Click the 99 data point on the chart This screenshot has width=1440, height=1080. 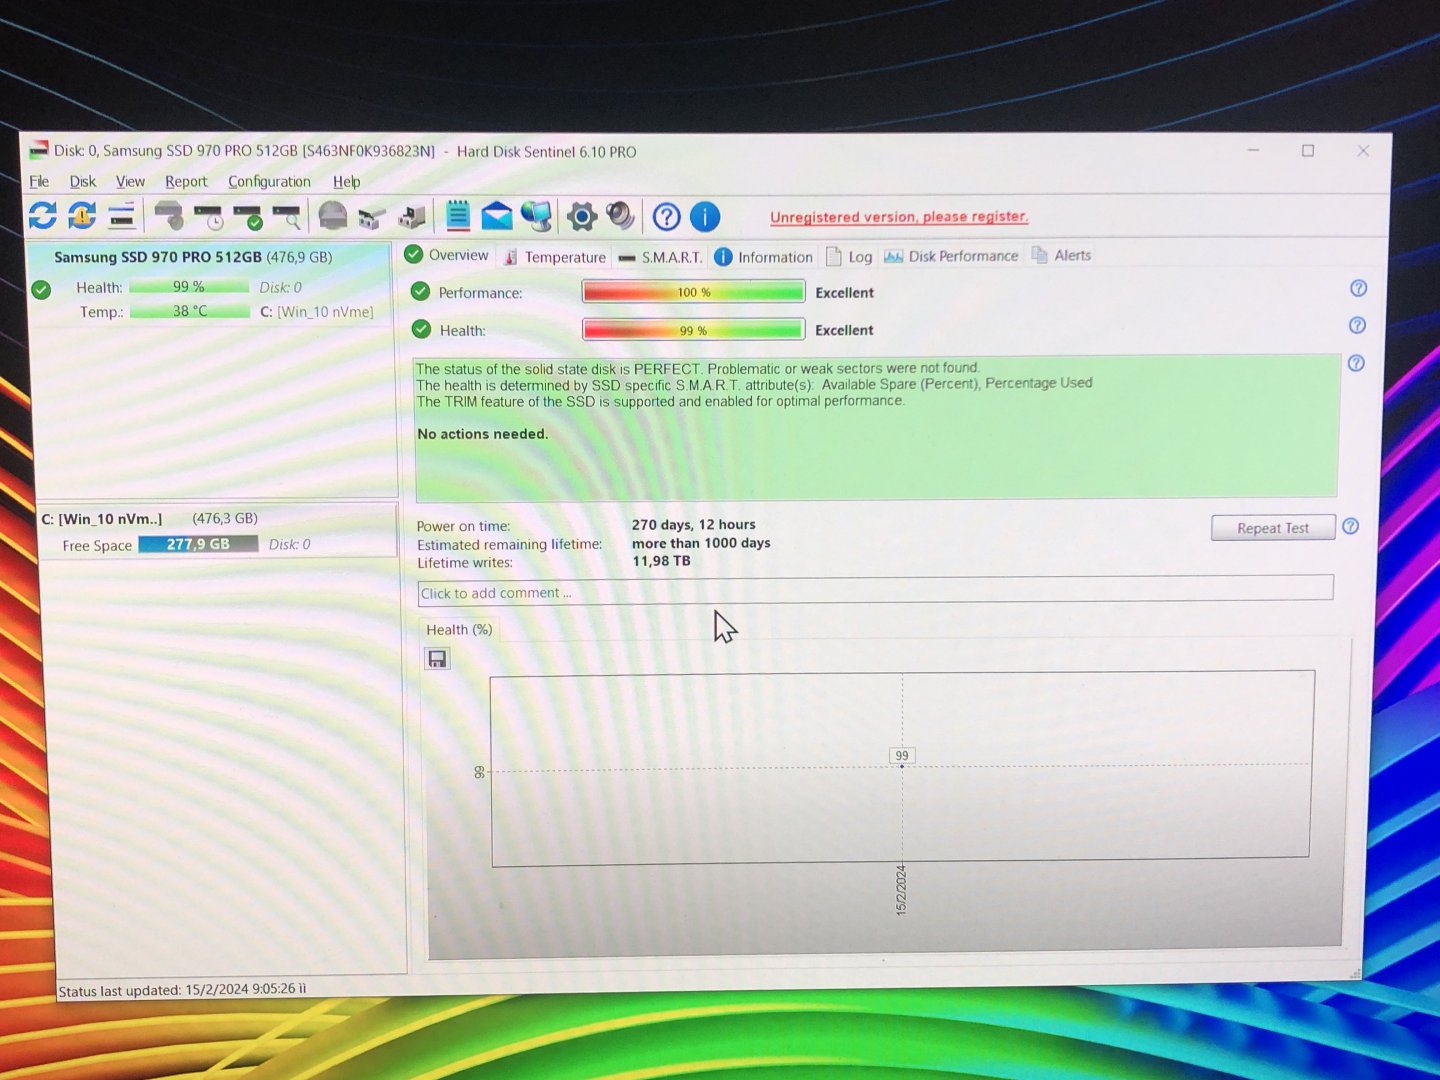[902, 757]
